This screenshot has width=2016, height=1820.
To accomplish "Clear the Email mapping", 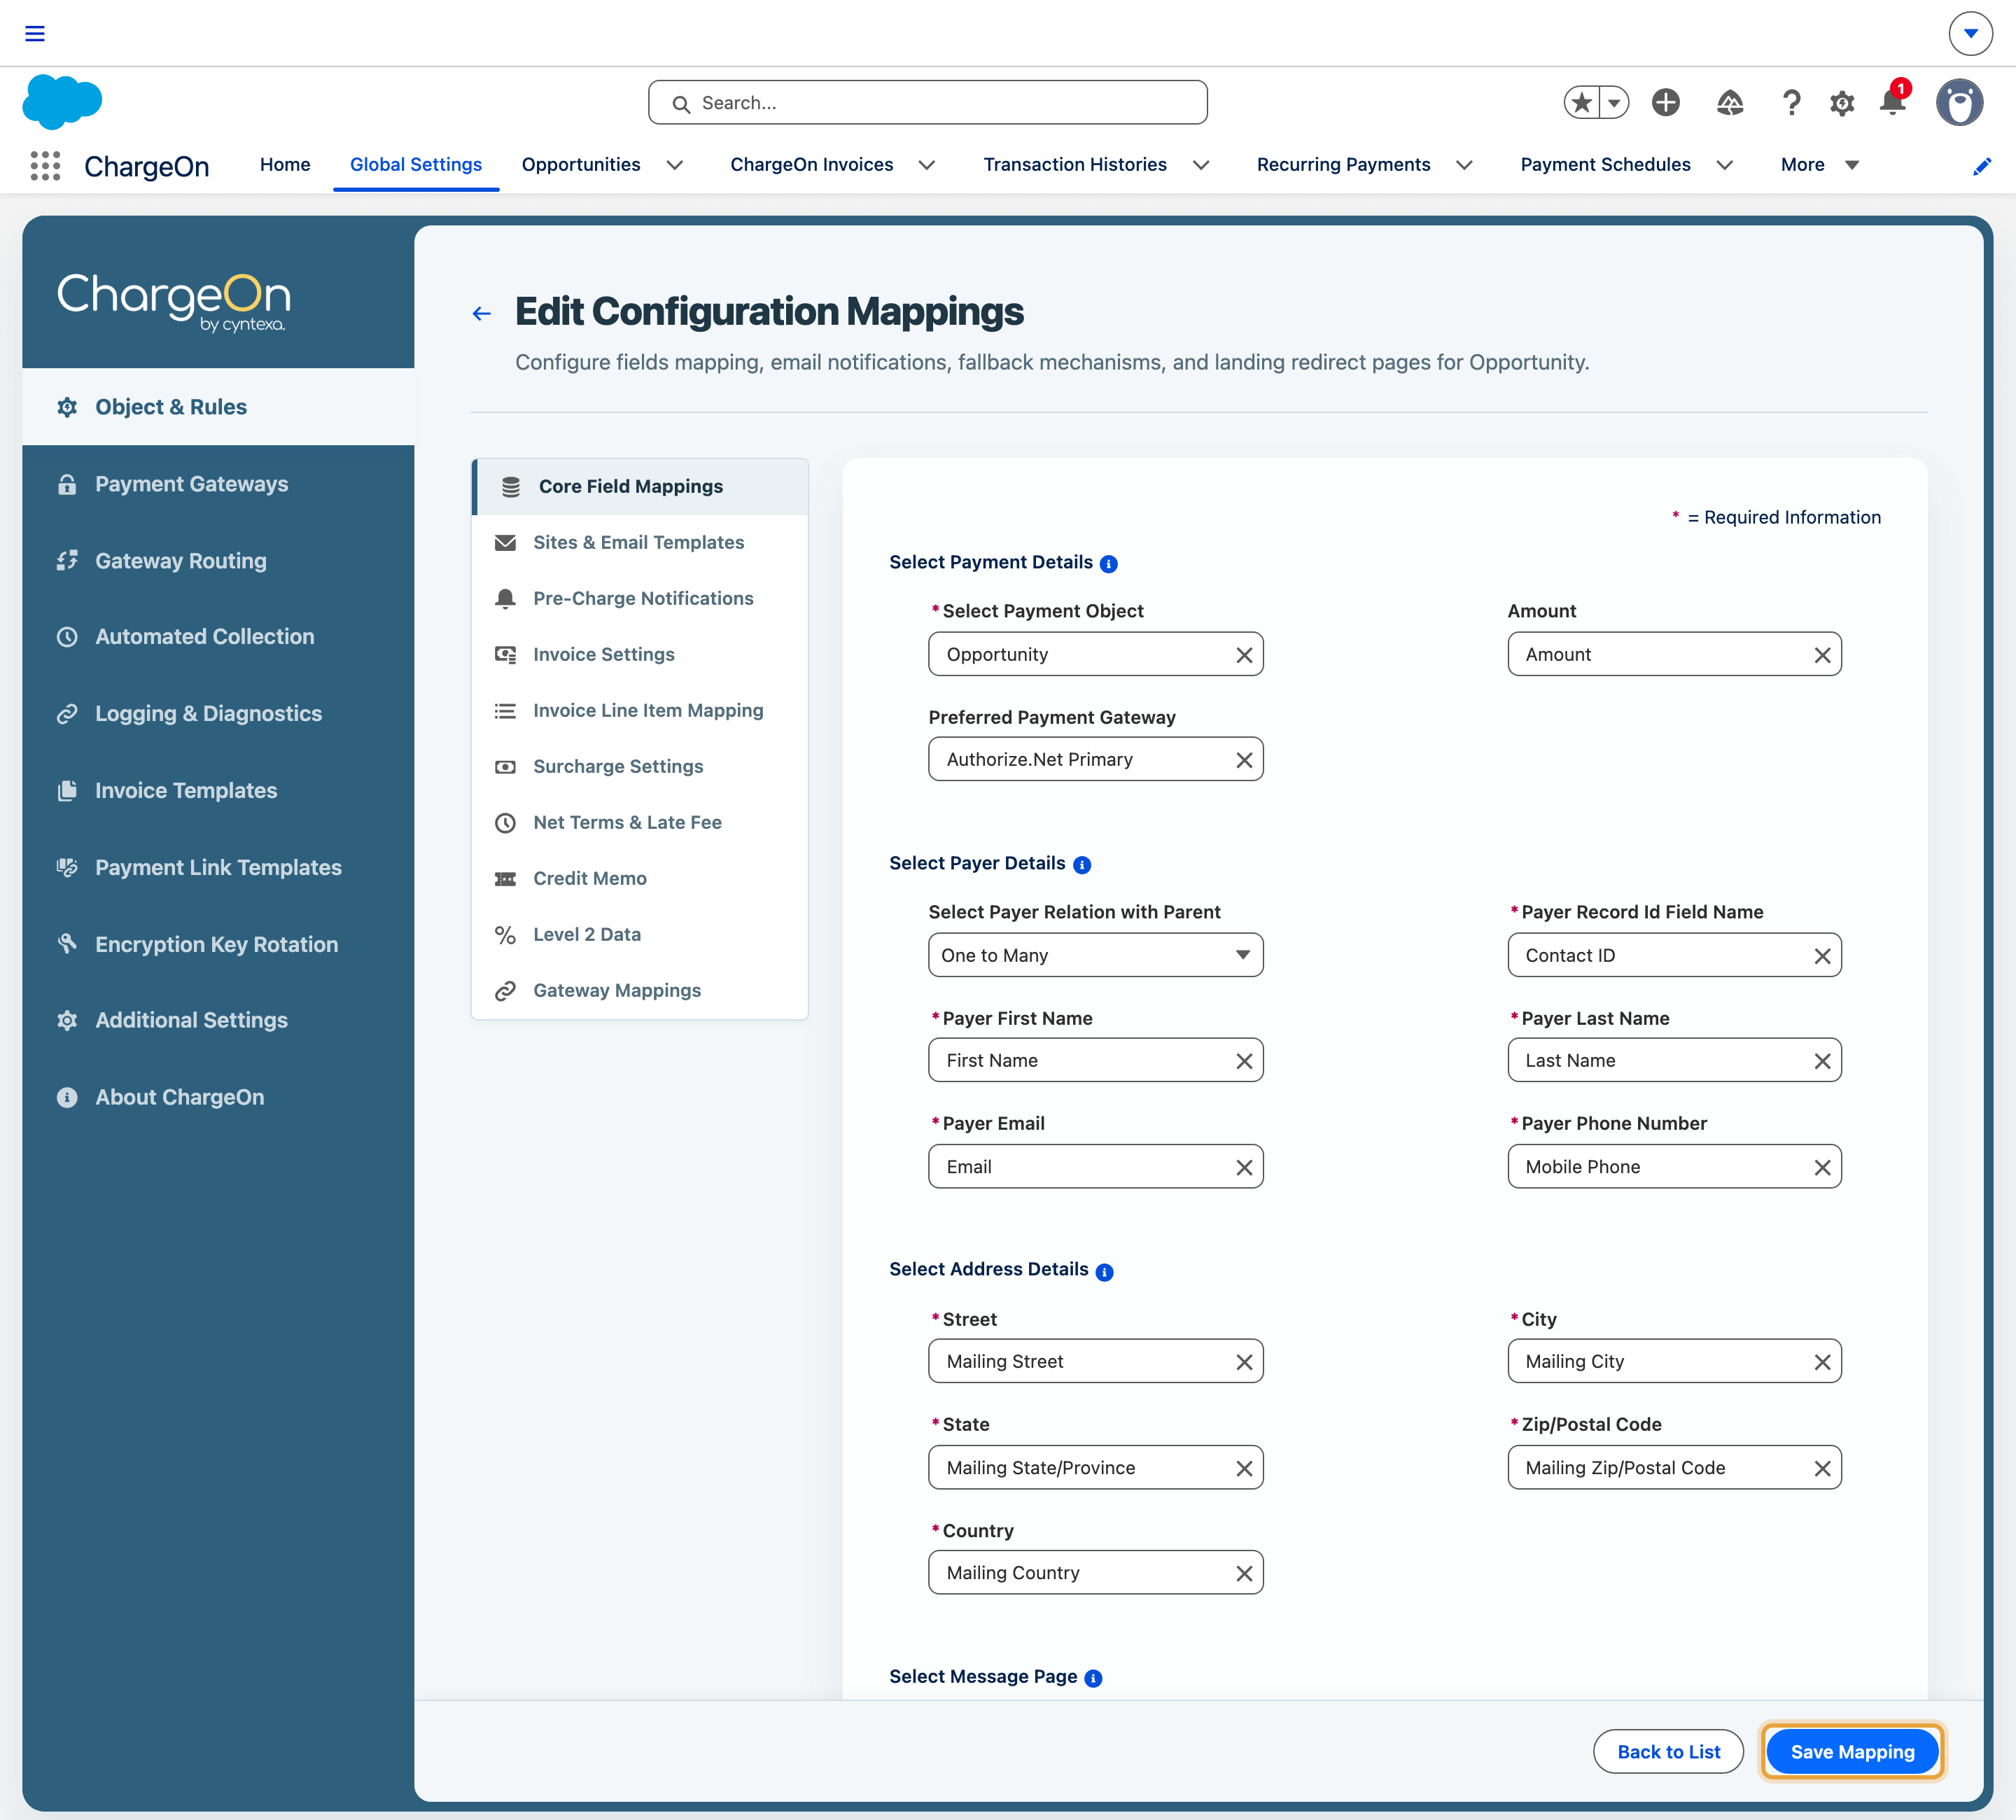I will (1244, 1167).
